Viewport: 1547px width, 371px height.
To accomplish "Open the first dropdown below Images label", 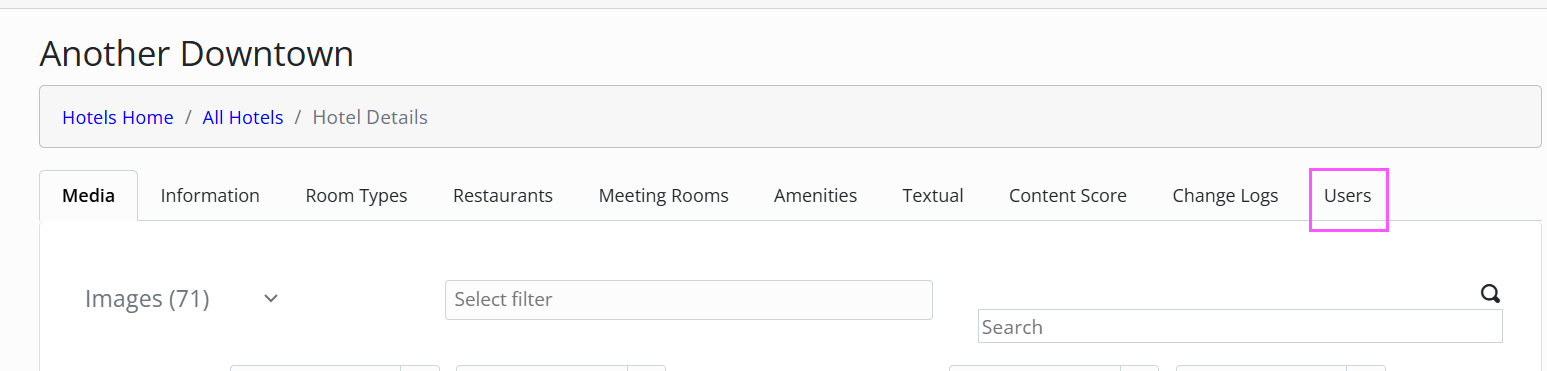I will (335, 368).
